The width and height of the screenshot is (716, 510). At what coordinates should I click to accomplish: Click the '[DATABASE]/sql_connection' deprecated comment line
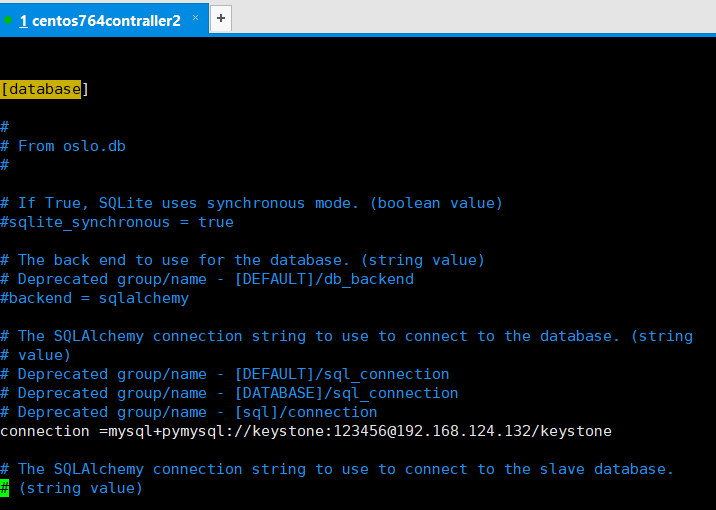(229, 393)
